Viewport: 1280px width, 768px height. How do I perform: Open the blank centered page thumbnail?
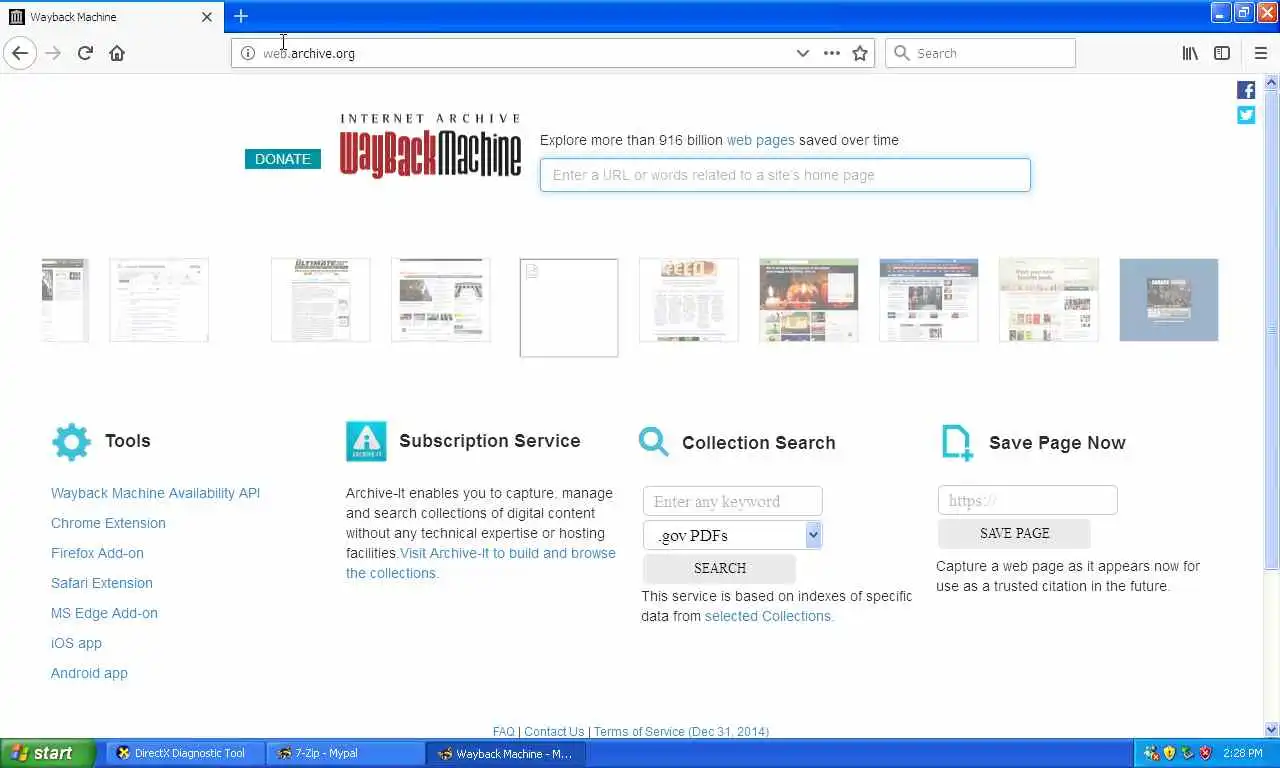click(x=569, y=307)
